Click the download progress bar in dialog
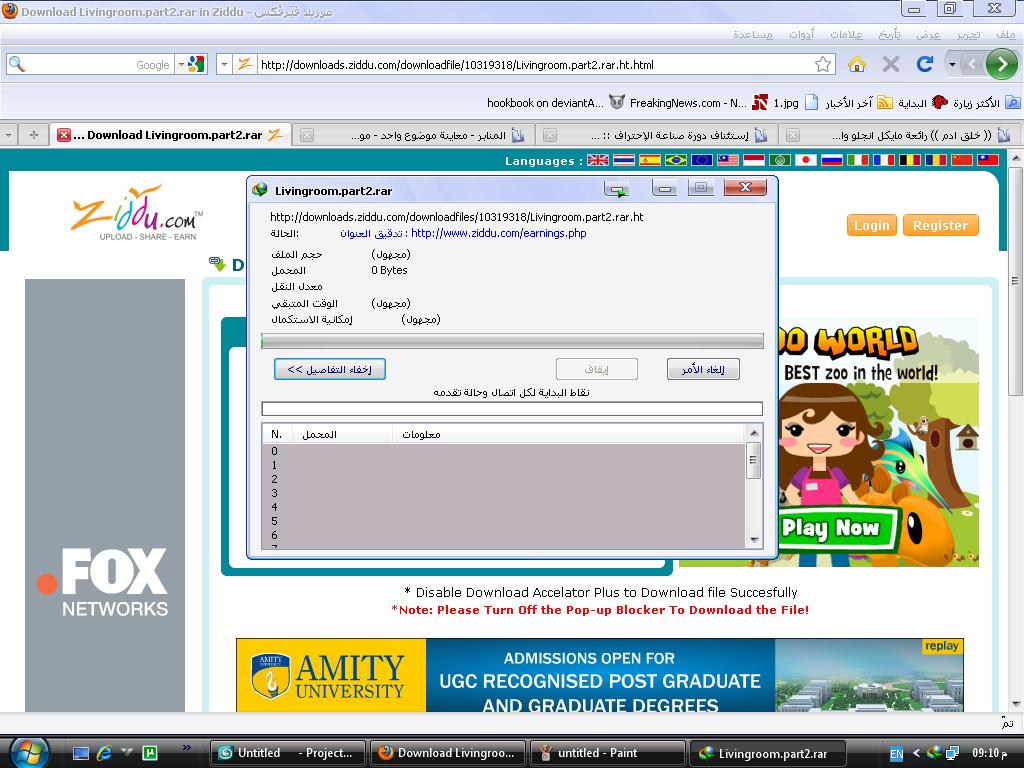This screenshot has height=768, width=1024. [x=512, y=340]
